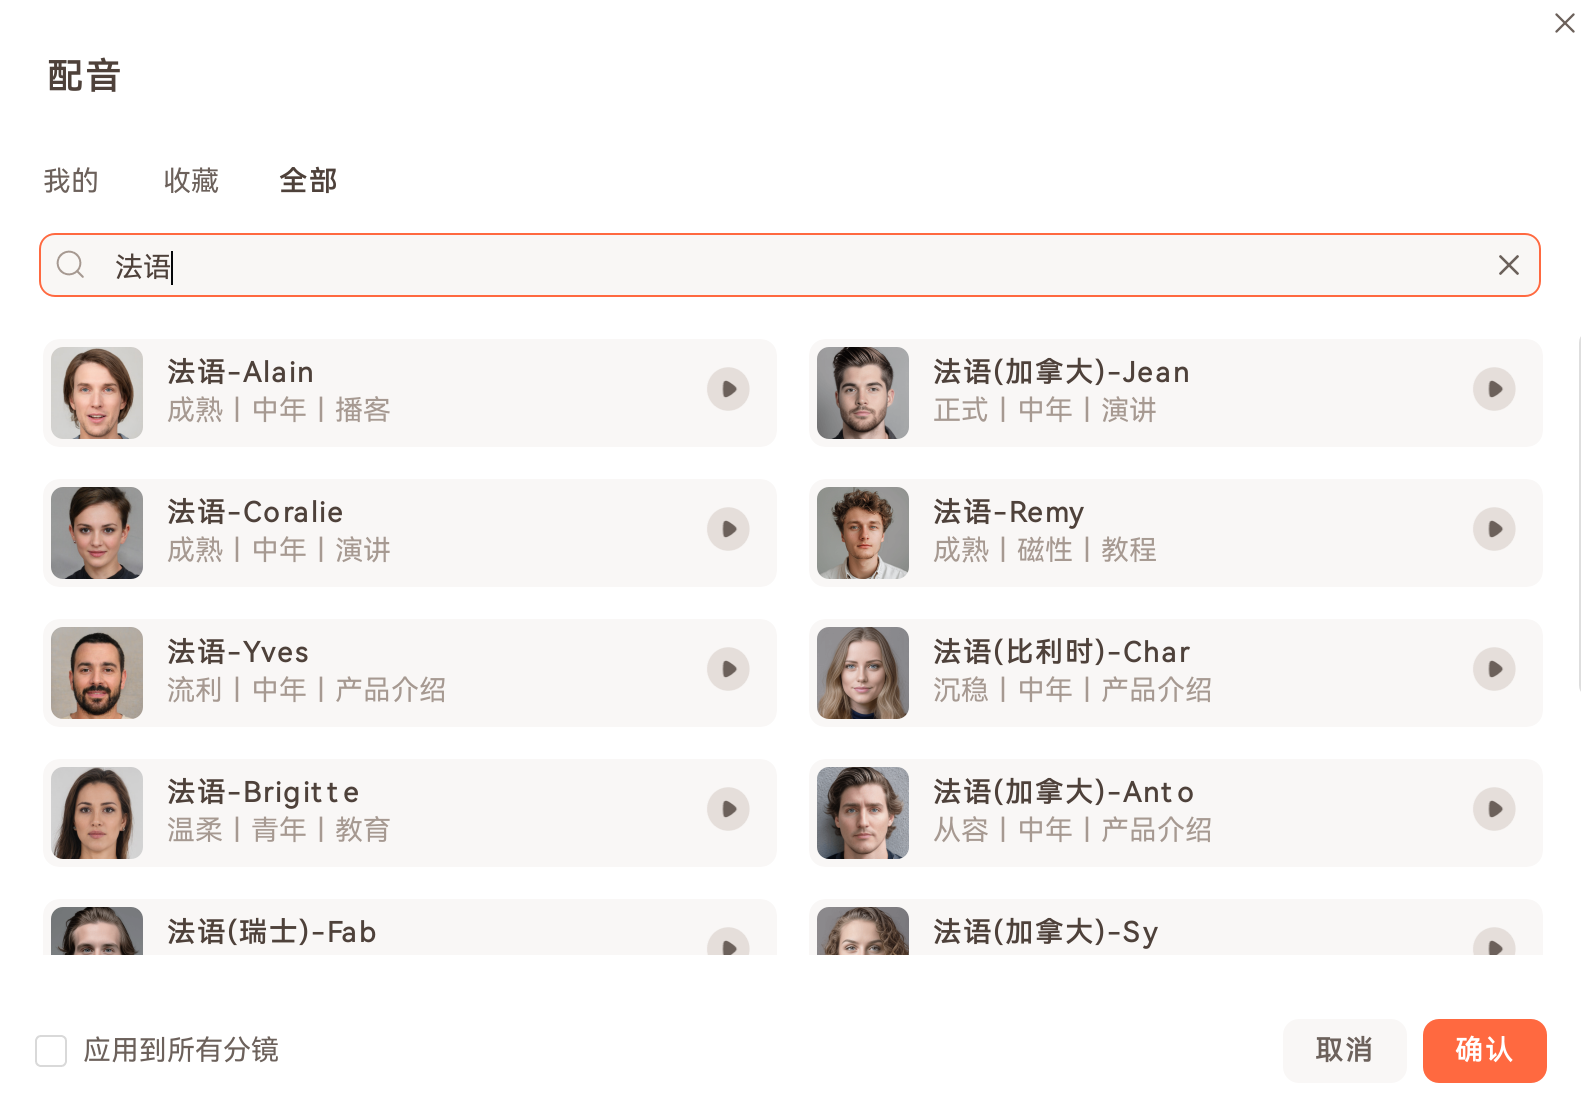This screenshot has width=1581, height=1115.
Task: Play the 法语-Brigitte voice sample
Action: pyautogui.click(x=728, y=809)
